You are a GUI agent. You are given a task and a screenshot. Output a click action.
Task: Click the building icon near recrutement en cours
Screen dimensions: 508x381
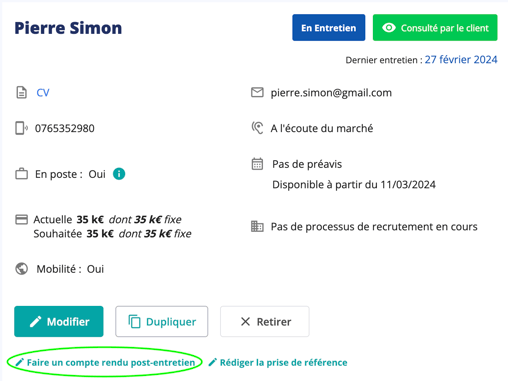257,226
